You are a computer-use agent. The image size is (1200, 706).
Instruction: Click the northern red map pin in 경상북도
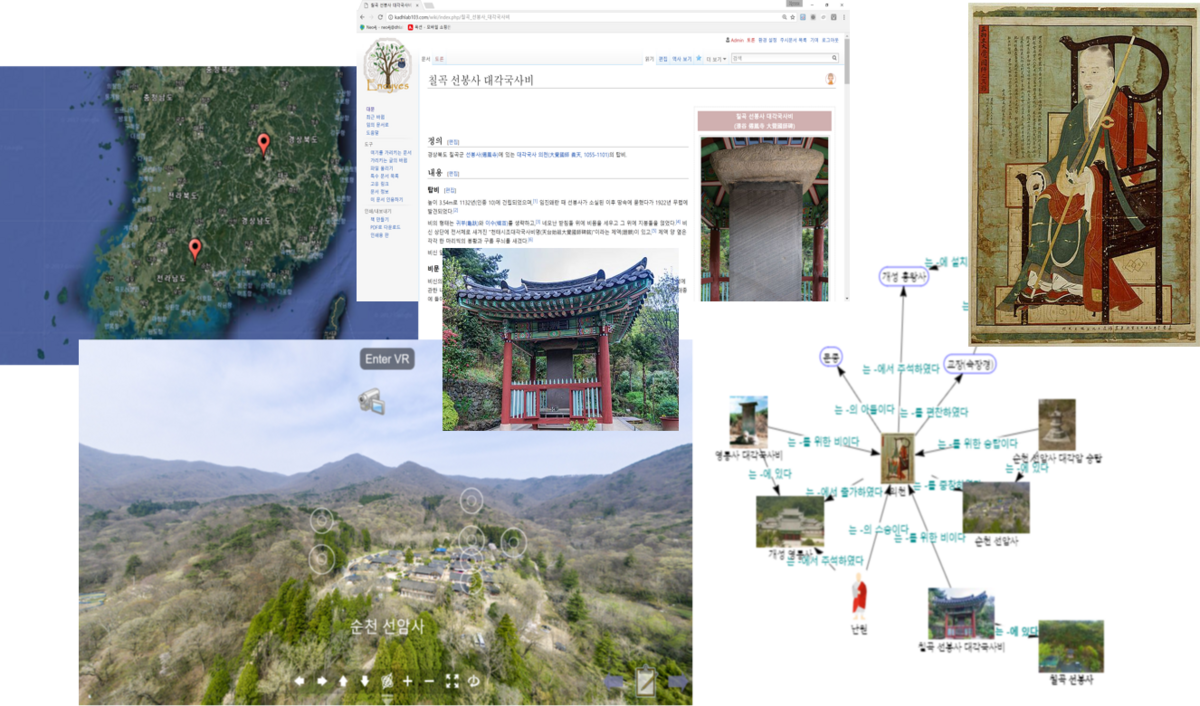pos(263,143)
